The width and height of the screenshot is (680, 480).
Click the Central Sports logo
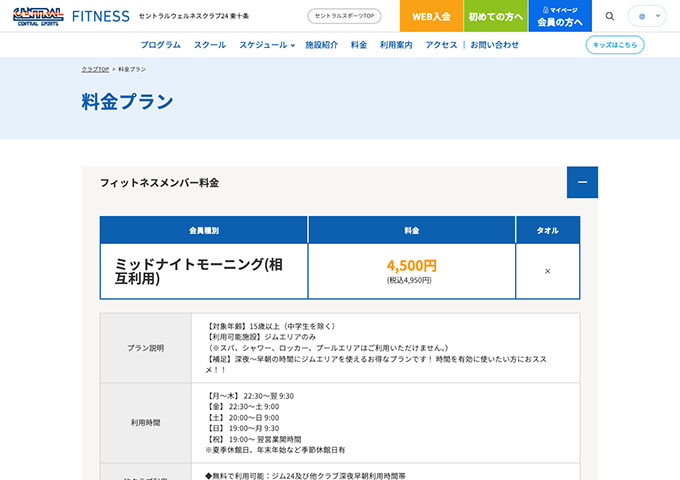coord(38,16)
